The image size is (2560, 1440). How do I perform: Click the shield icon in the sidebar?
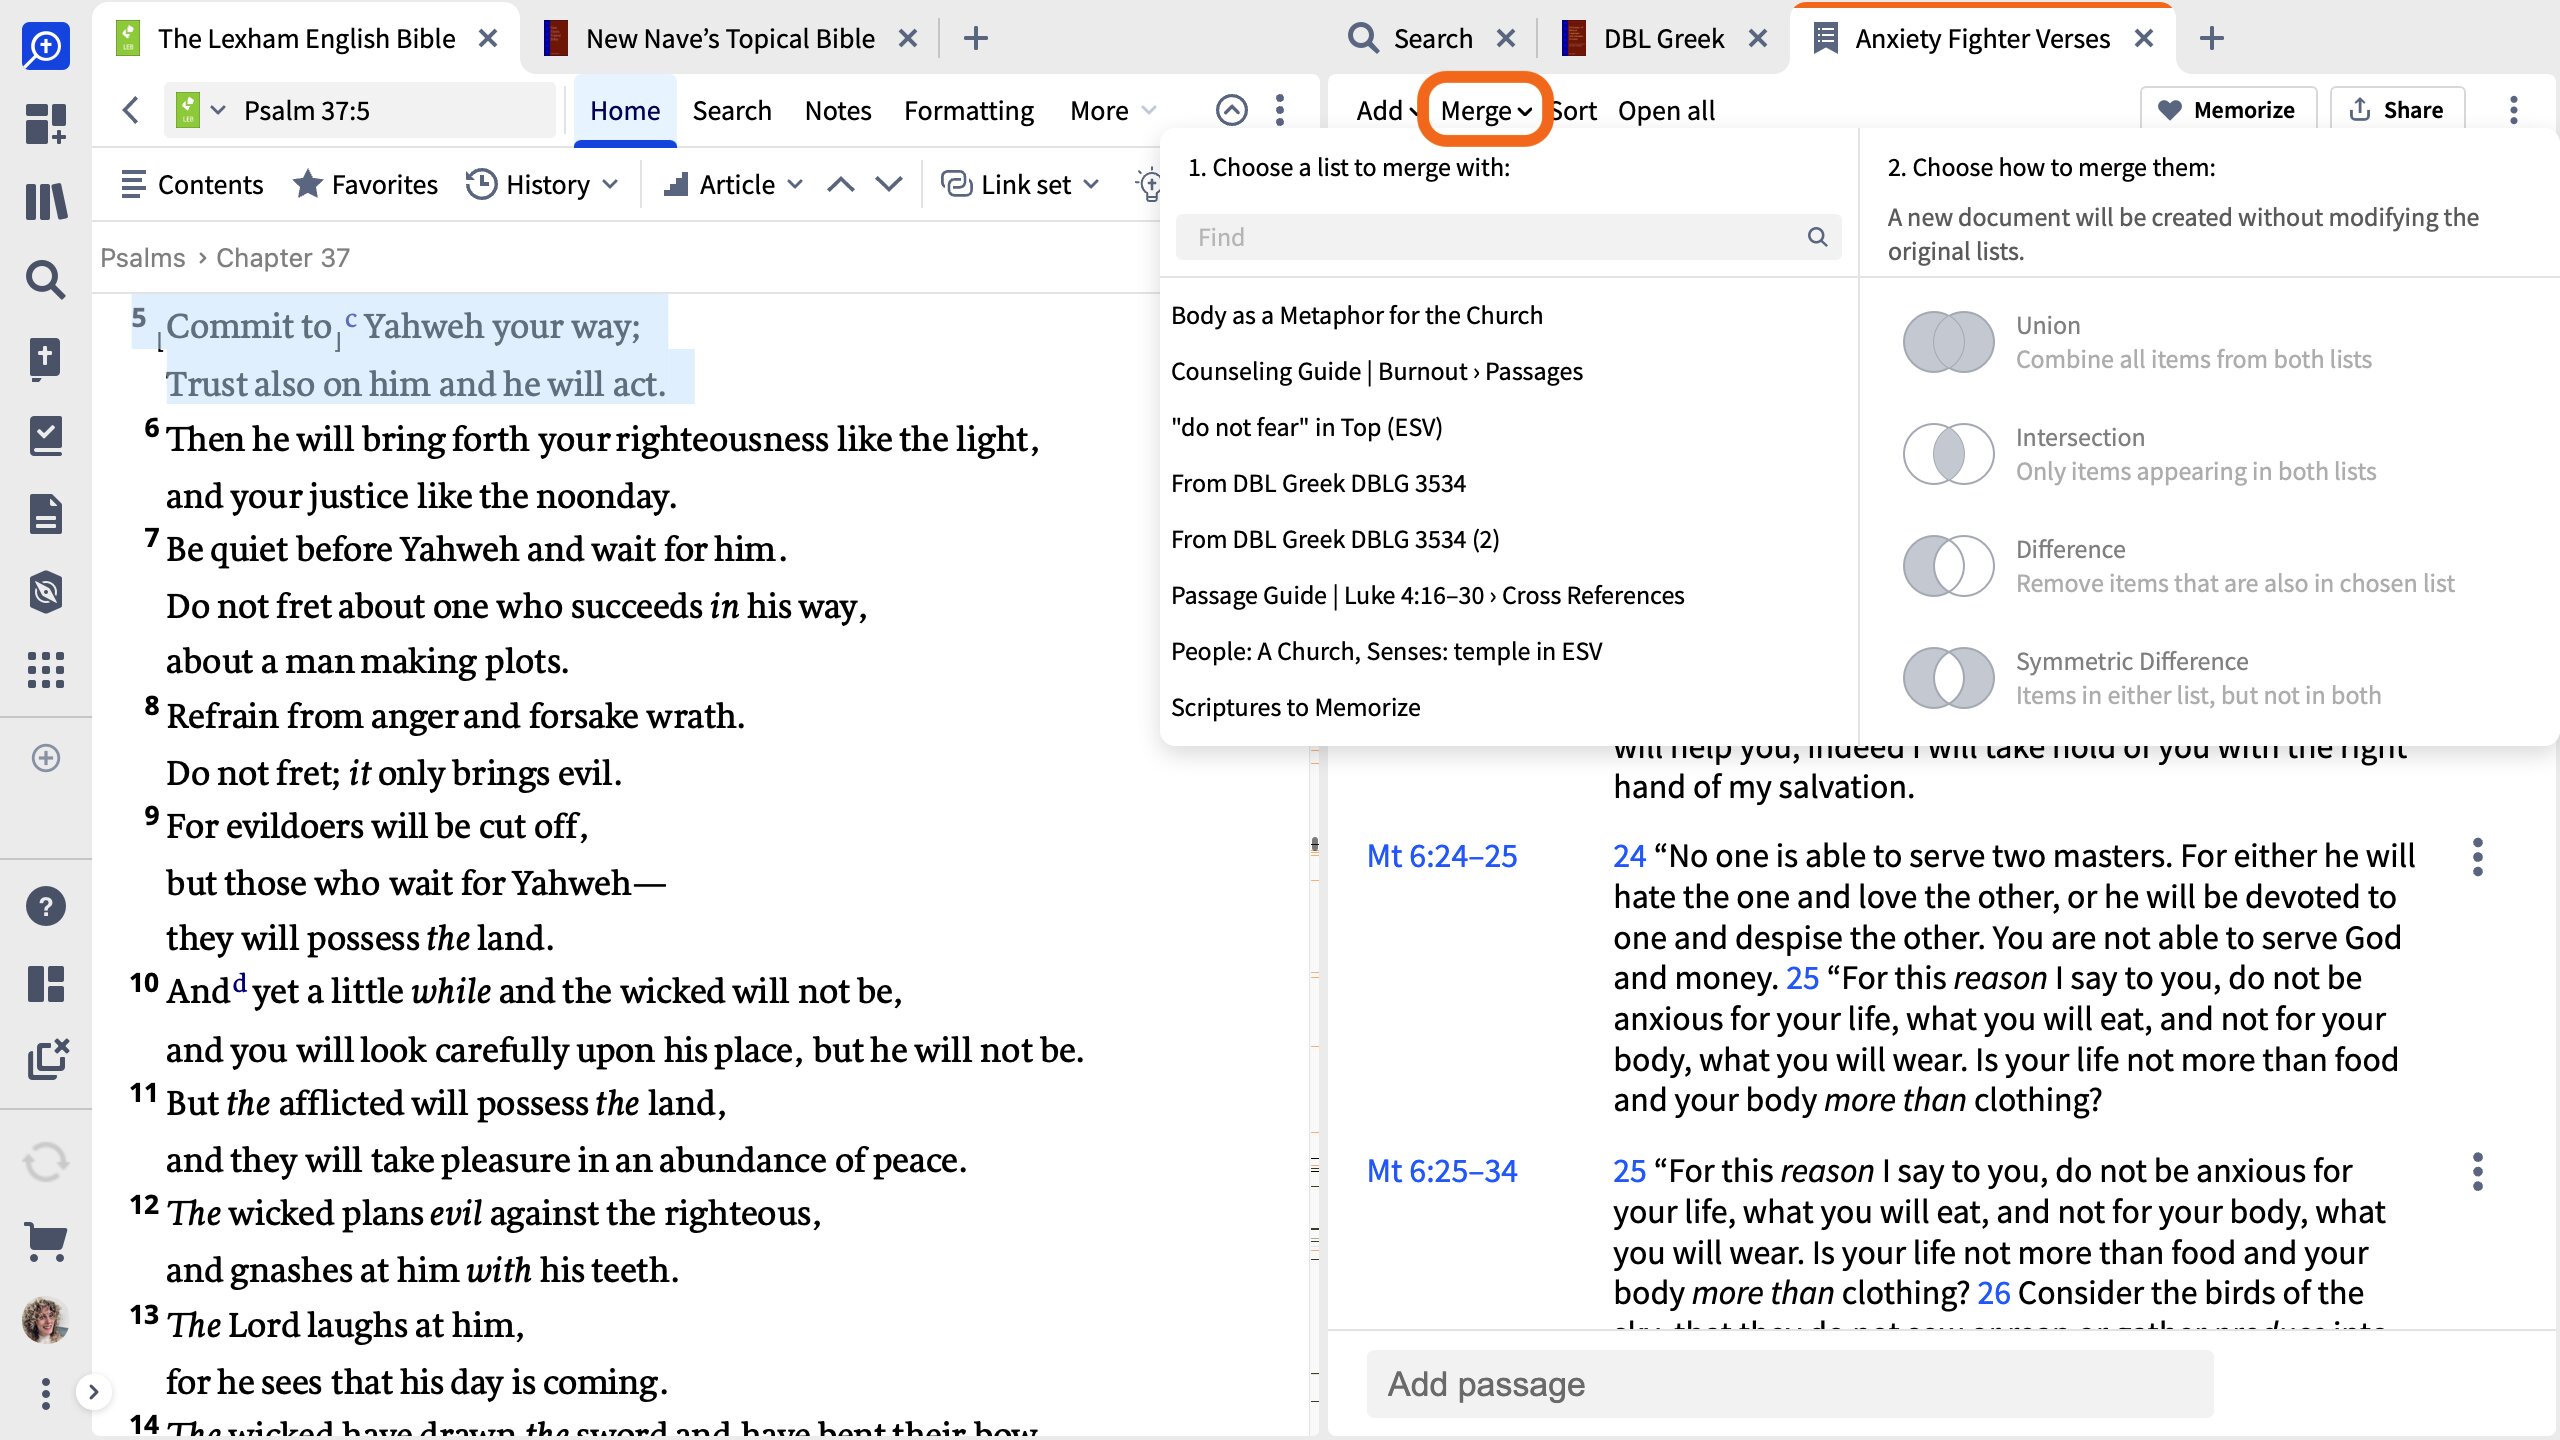click(46, 592)
